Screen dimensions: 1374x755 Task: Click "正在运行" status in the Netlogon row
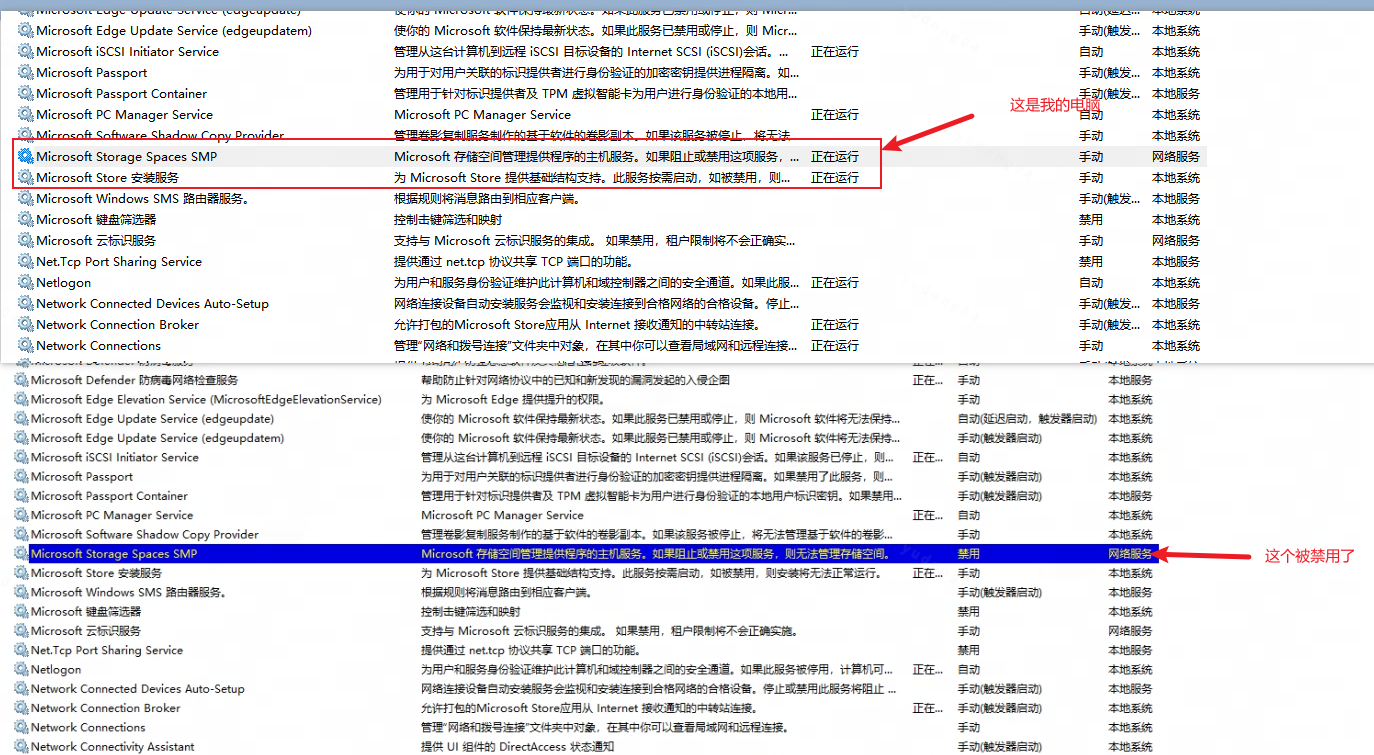pyautogui.click(x=835, y=282)
